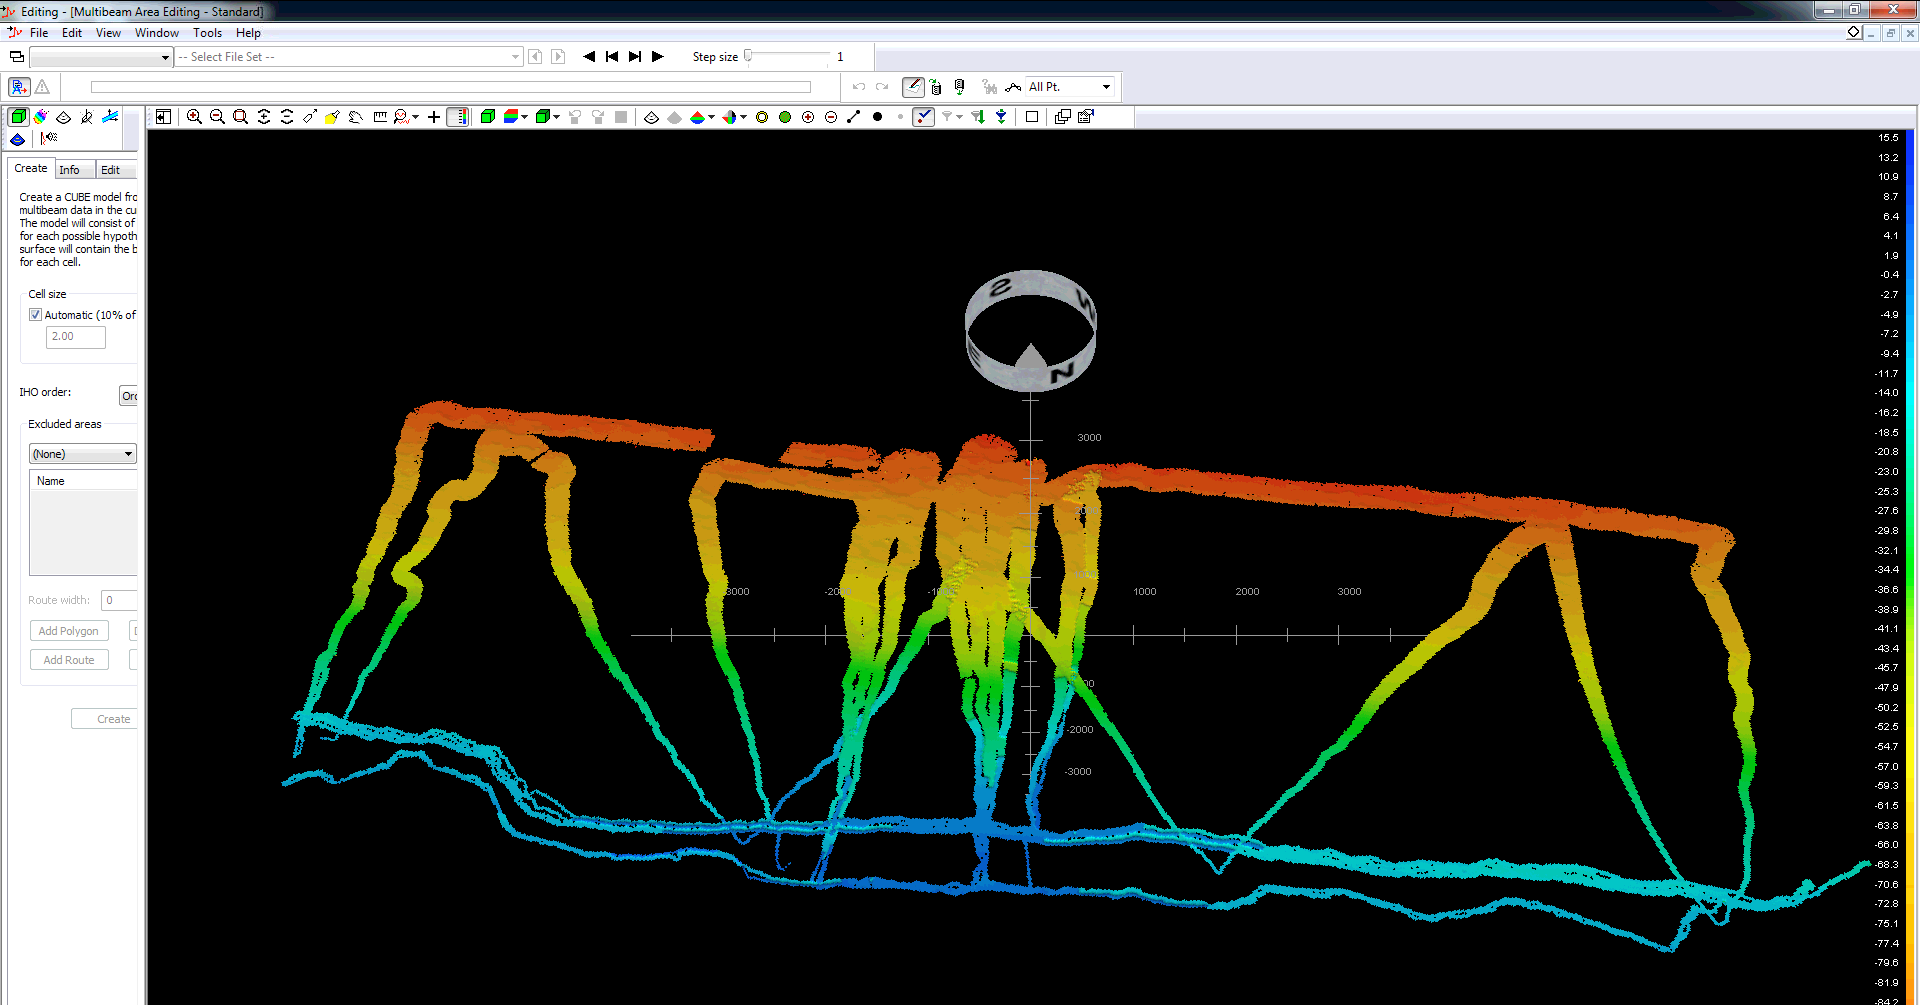Click the Add Polygon button
Screen dimensions: 1920x1005
(69, 631)
